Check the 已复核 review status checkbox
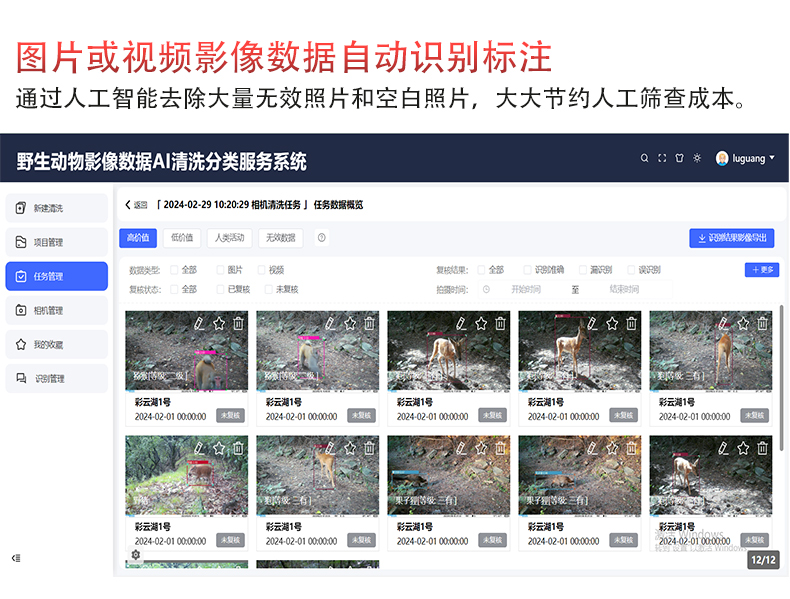 pos(220,289)
